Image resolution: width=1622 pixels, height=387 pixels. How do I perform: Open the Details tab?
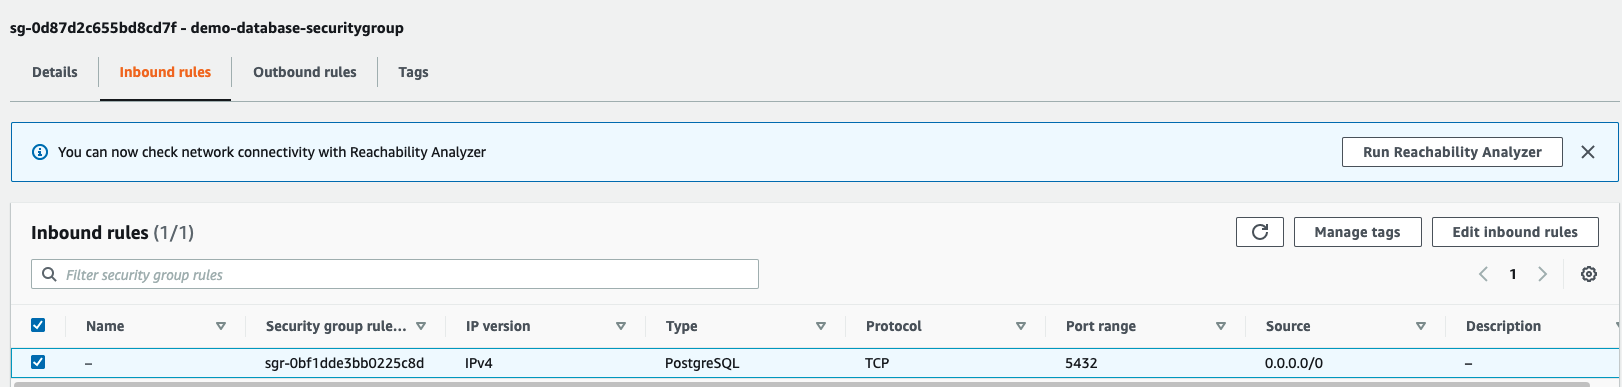click(55, 72)
